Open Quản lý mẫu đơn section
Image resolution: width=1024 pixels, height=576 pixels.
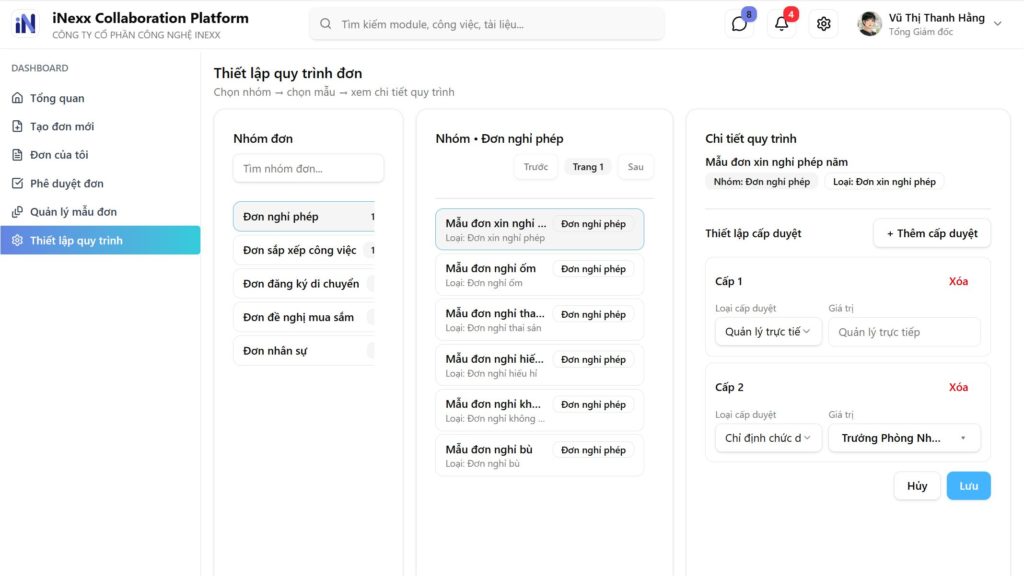click(73, 212)
